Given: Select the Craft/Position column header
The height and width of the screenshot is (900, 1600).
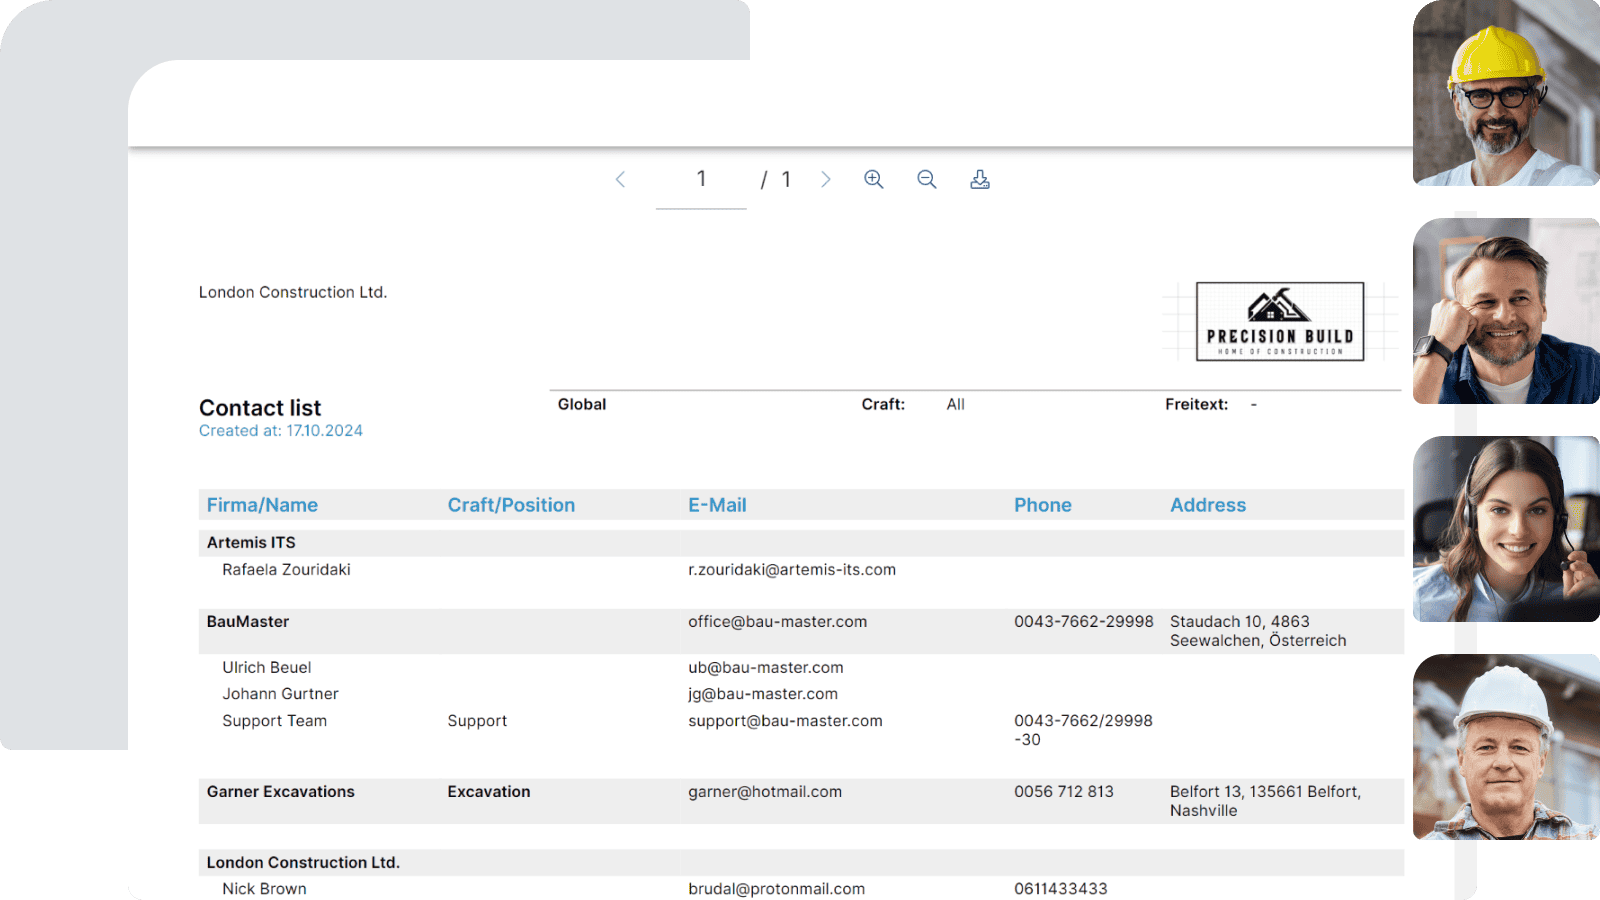Looking at the screenshot, I should click(511, 504).
